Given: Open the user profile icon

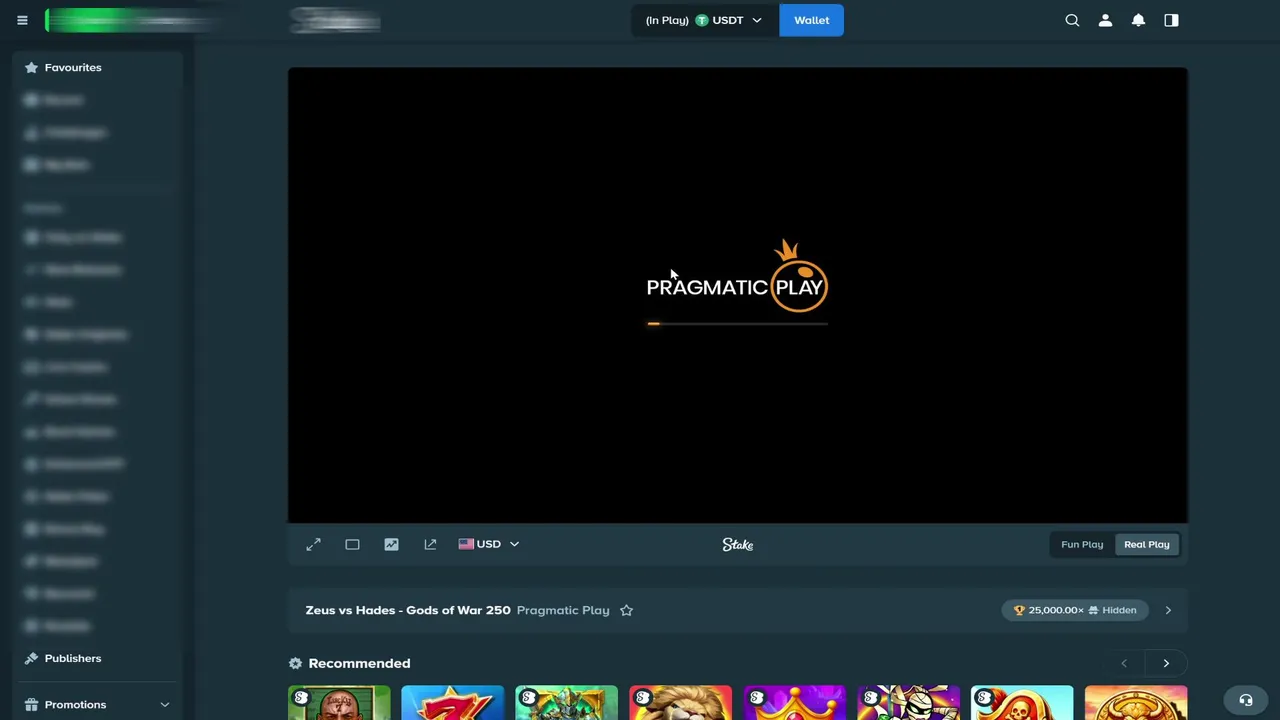Looking at the screenshot, I should coord(1105,20).
